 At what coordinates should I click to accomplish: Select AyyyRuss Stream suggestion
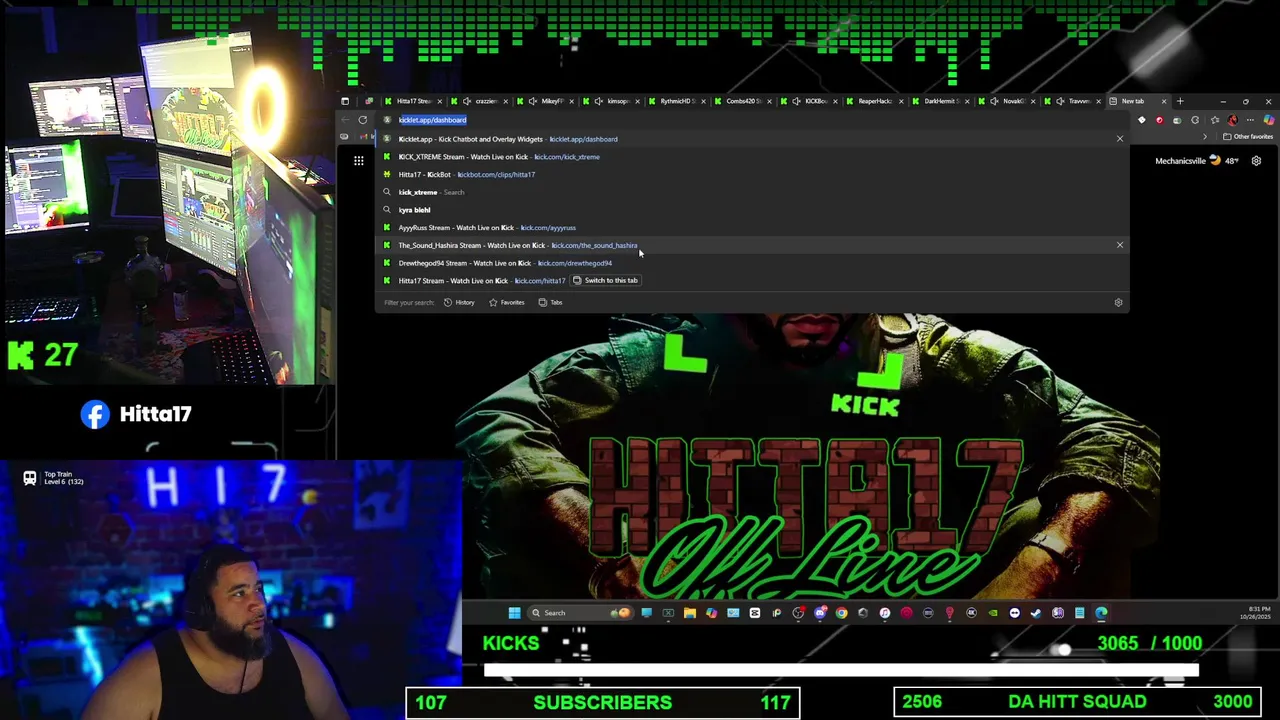752,227
